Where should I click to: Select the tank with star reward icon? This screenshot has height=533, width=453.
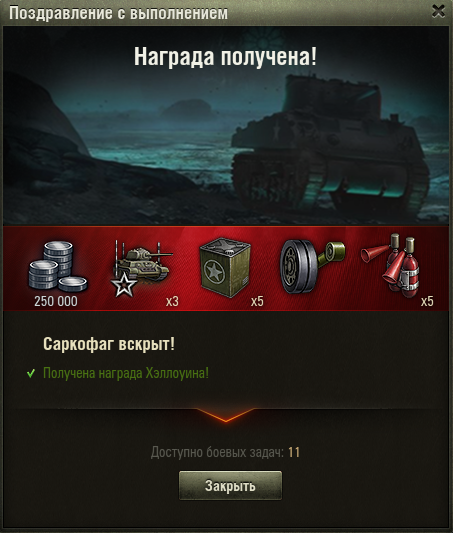[141, 268]
